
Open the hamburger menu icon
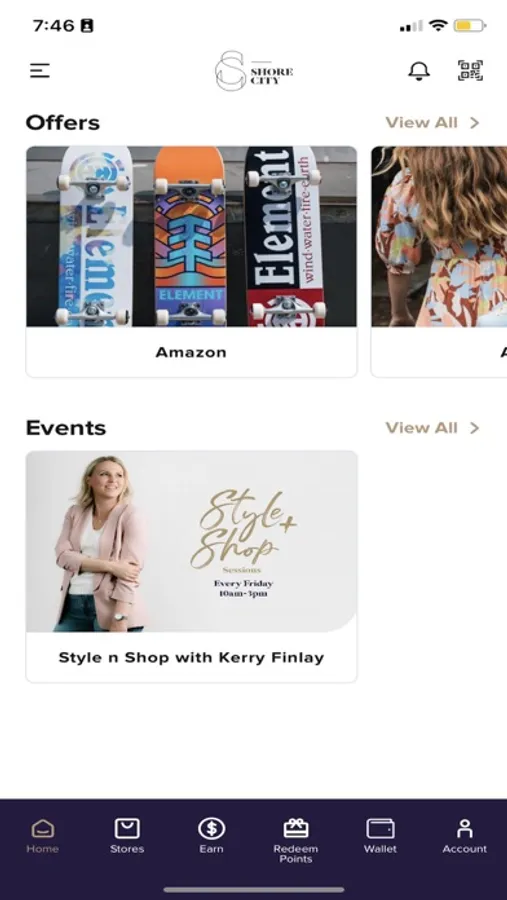(x=40, y=71)
